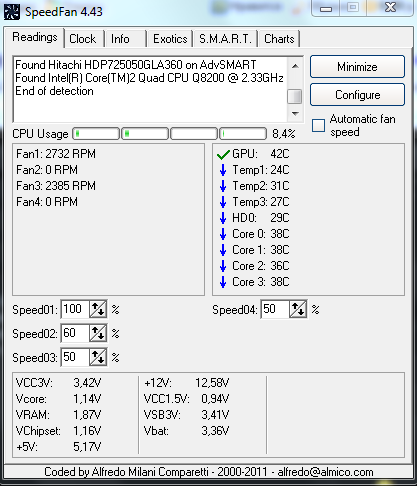Click the Speed01 spinner arrows

click(x=98, y=309)
